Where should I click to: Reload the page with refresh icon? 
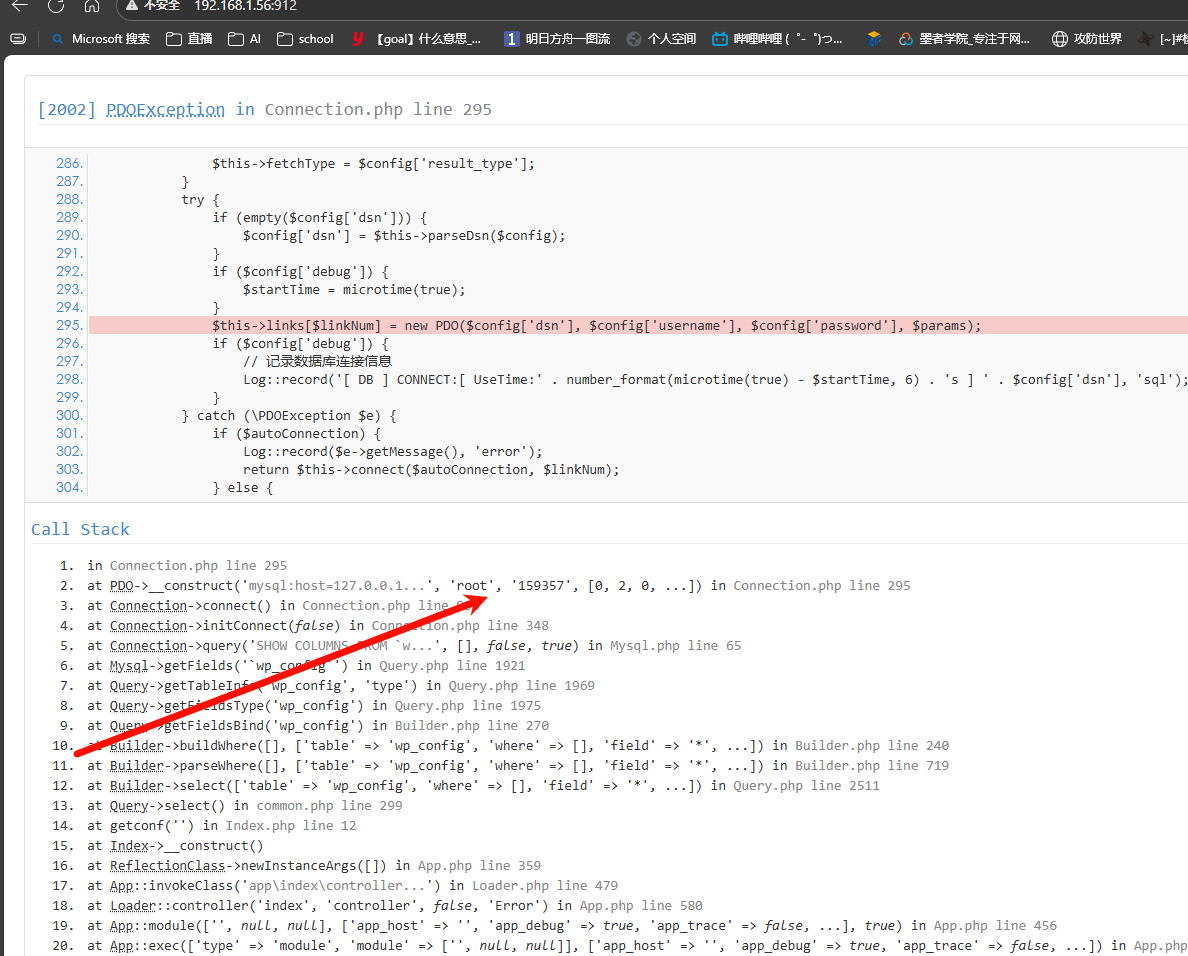tap(56, 6)
